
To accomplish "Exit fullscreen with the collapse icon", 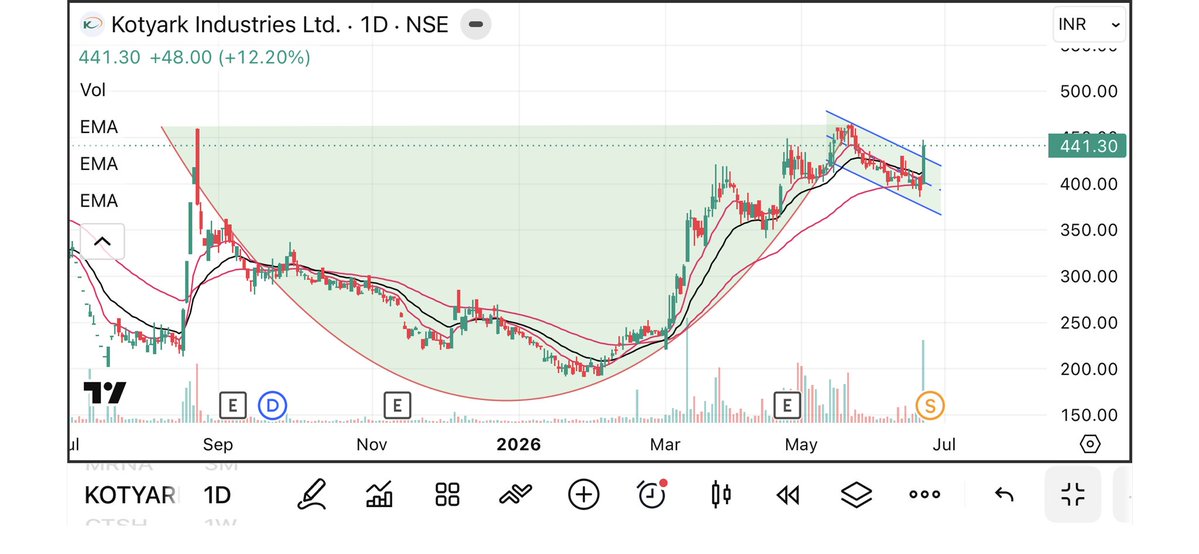I will click(1073, 495).
